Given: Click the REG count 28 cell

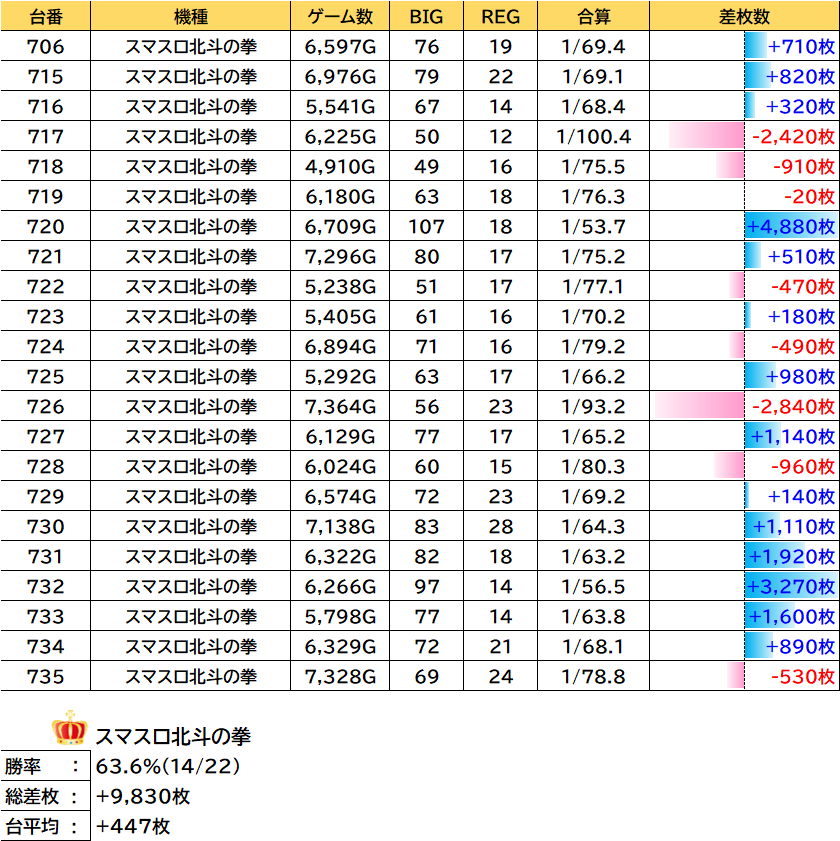Looking at the screenshot, I should coord(500,526).
